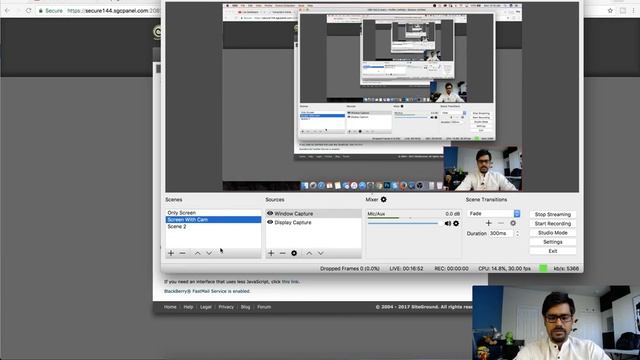Click the Secure lock icon in Chrome
The image size is (640, 360).
pyautogui.click(x=40, y=11)
